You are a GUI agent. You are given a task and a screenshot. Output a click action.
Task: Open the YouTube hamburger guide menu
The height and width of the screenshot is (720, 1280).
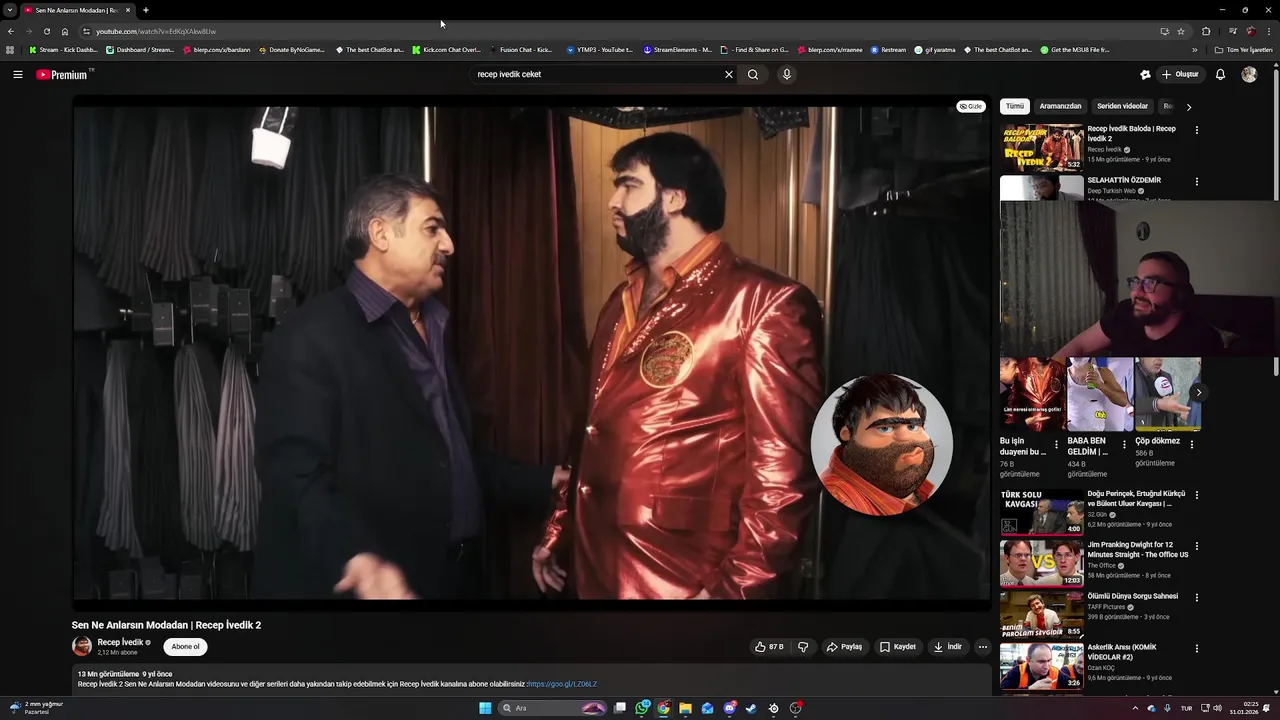(17, 74)
